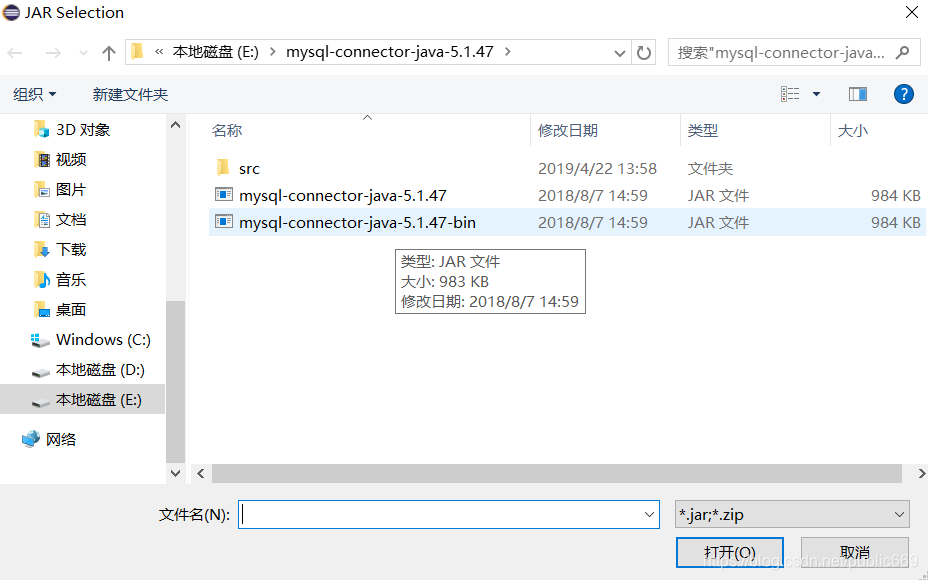Sort files by 大小 column
928x580 pixels.
coord(853,130)
